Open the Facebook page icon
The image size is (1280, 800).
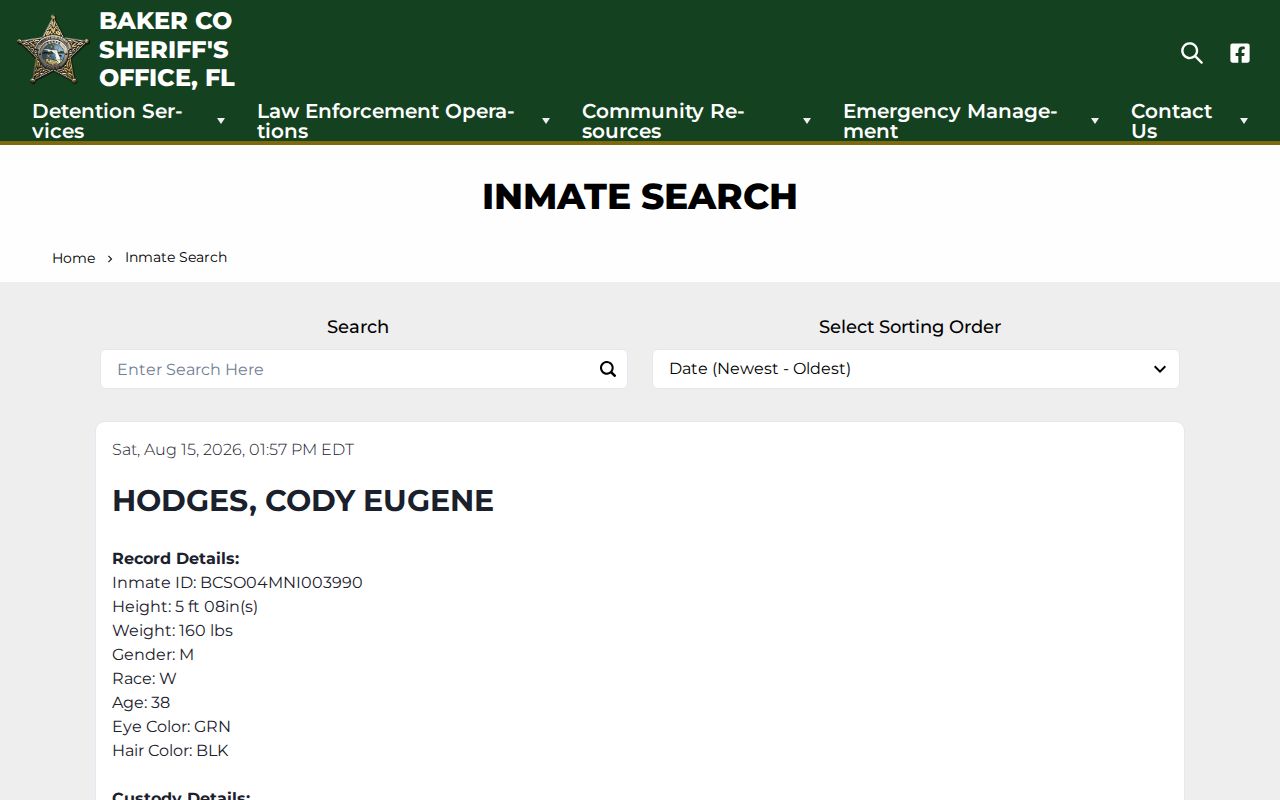click(1240, 53)
